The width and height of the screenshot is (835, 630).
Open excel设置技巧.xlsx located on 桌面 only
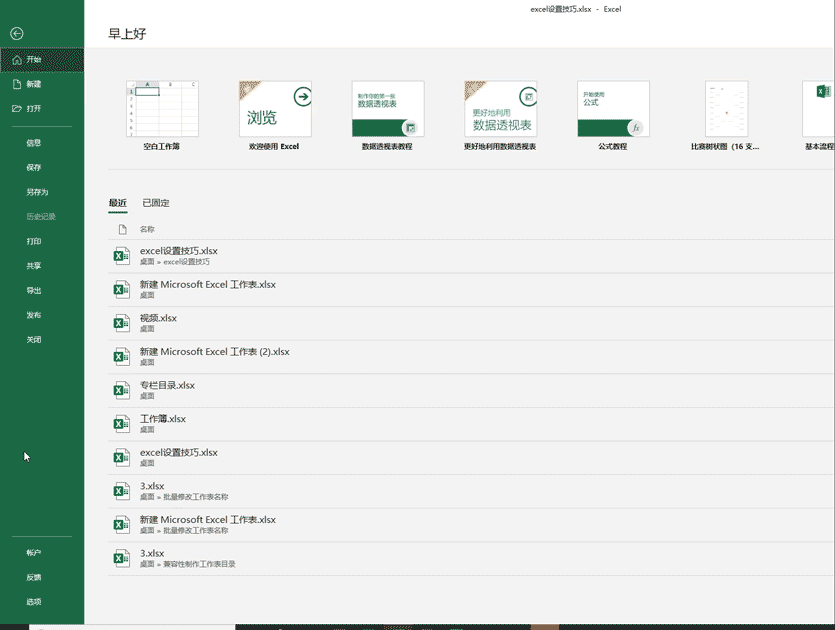tap(471, 457)
